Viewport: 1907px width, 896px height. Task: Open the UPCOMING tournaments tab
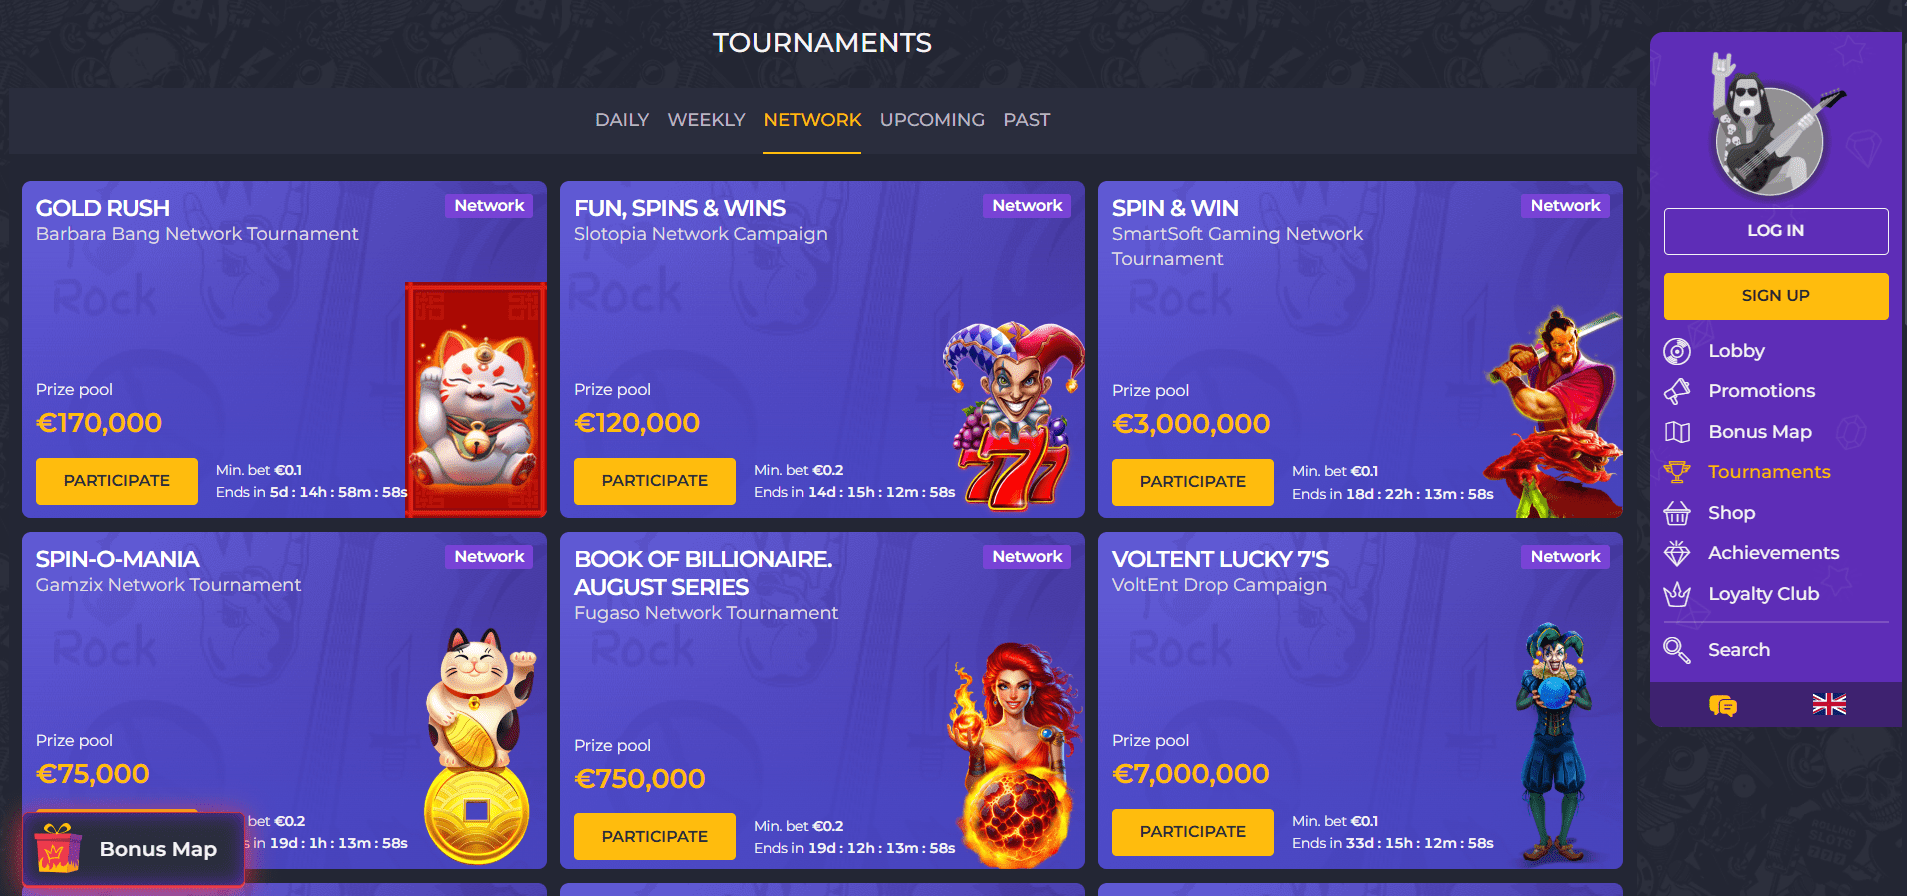pos(932,120)
